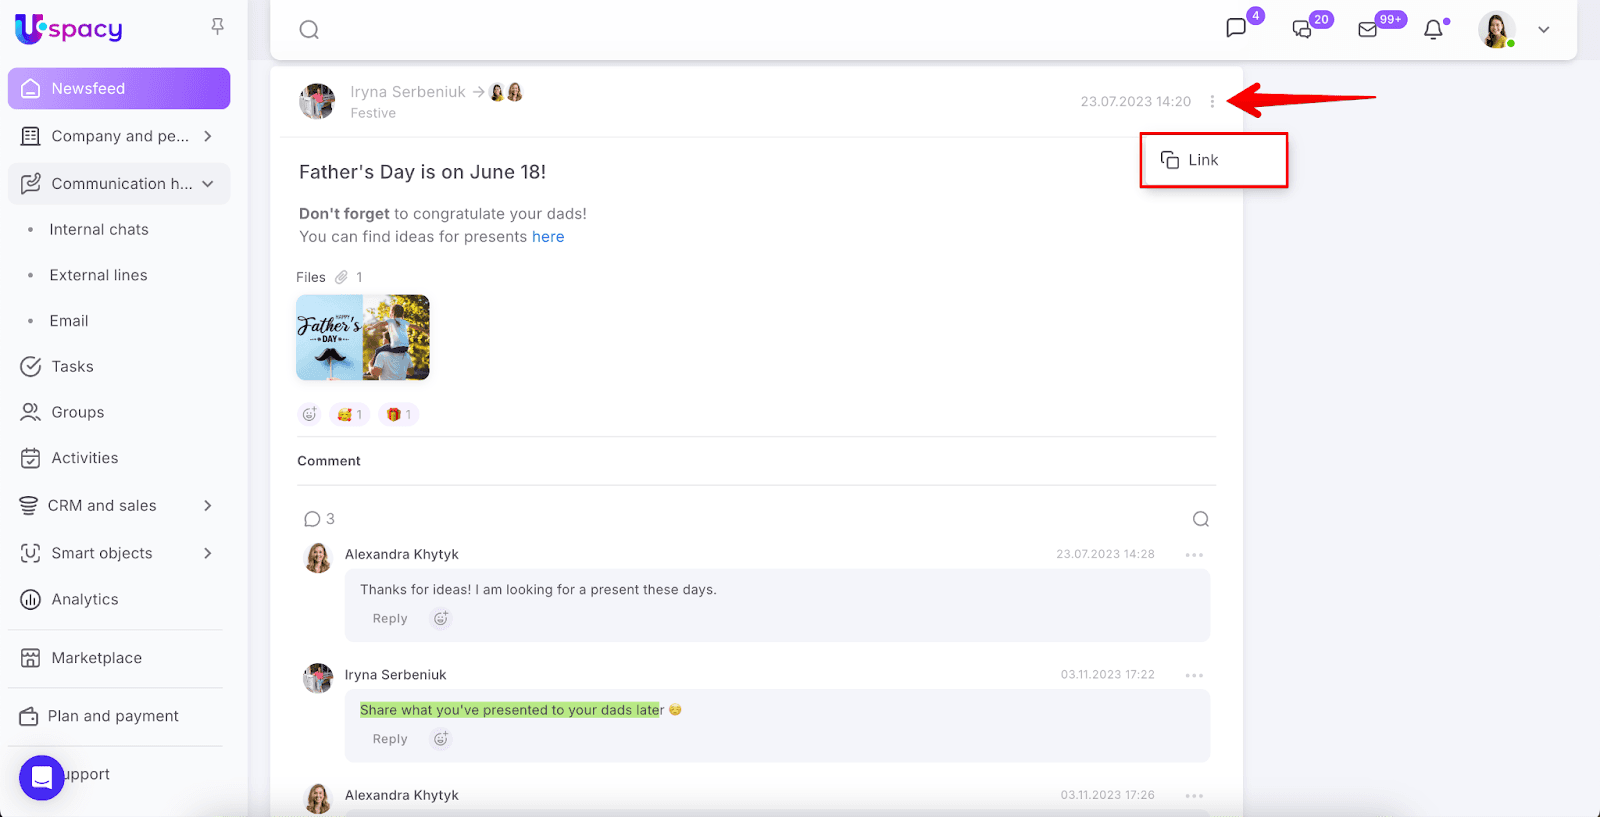The height and width of the screenshot is (817, 1600).
Task: Click the Marketplace store icon
Action: tap(31, 658)
